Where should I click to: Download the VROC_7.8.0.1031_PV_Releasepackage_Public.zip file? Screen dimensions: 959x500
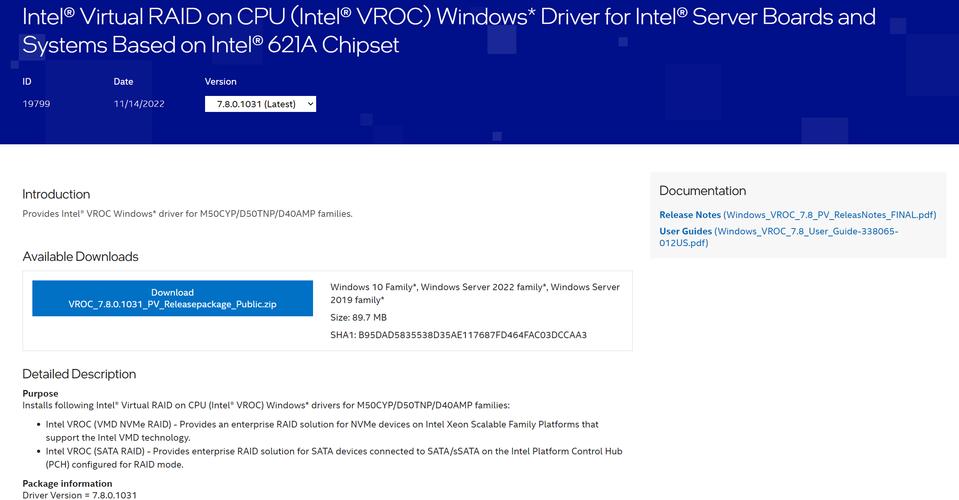(172, 298)
